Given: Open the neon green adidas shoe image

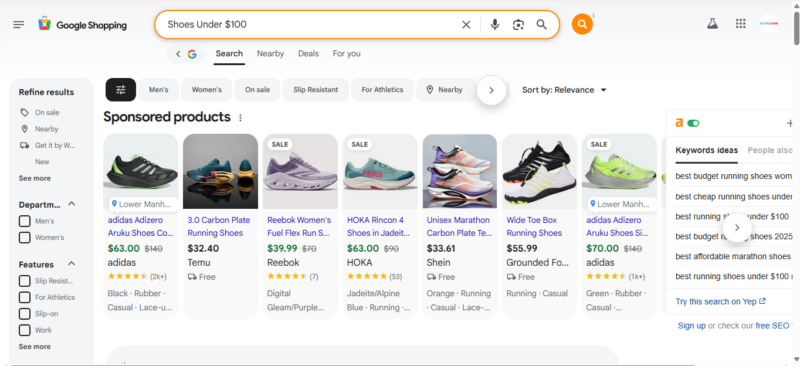Looking at the screenshot, I should (619, 172).
